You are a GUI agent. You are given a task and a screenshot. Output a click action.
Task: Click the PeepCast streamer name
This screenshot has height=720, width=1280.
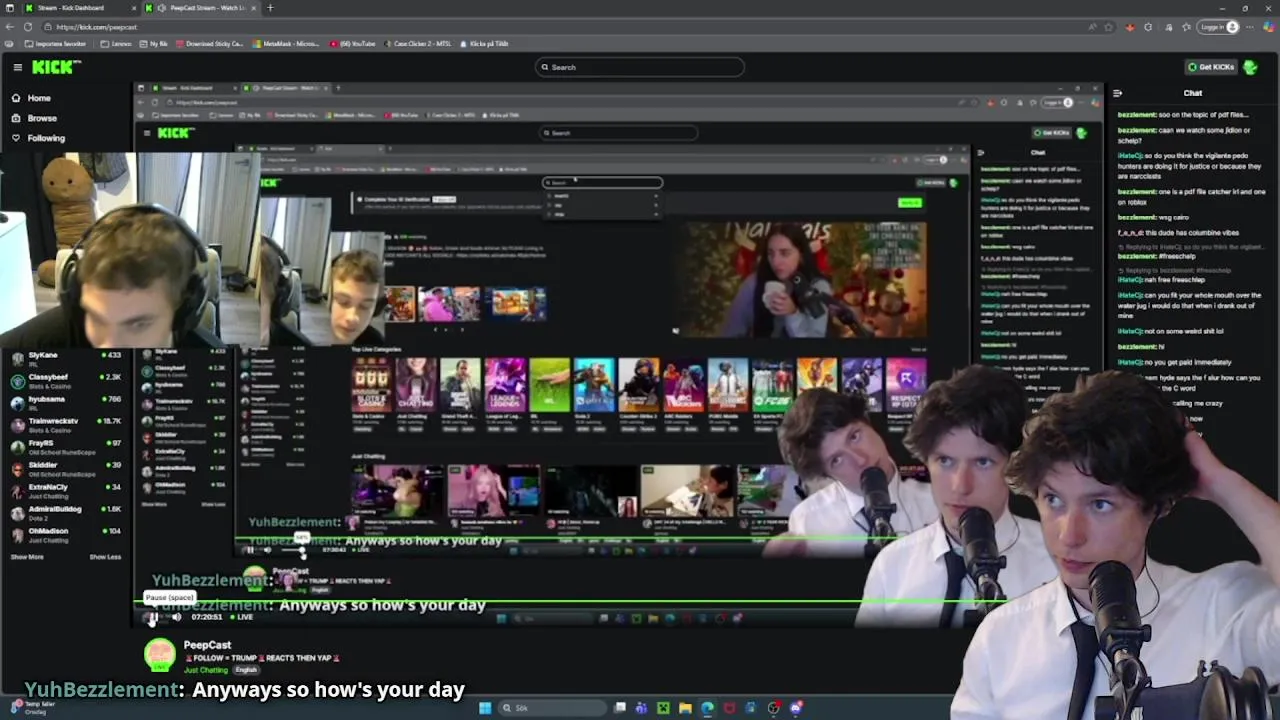(x=207, y=645)
